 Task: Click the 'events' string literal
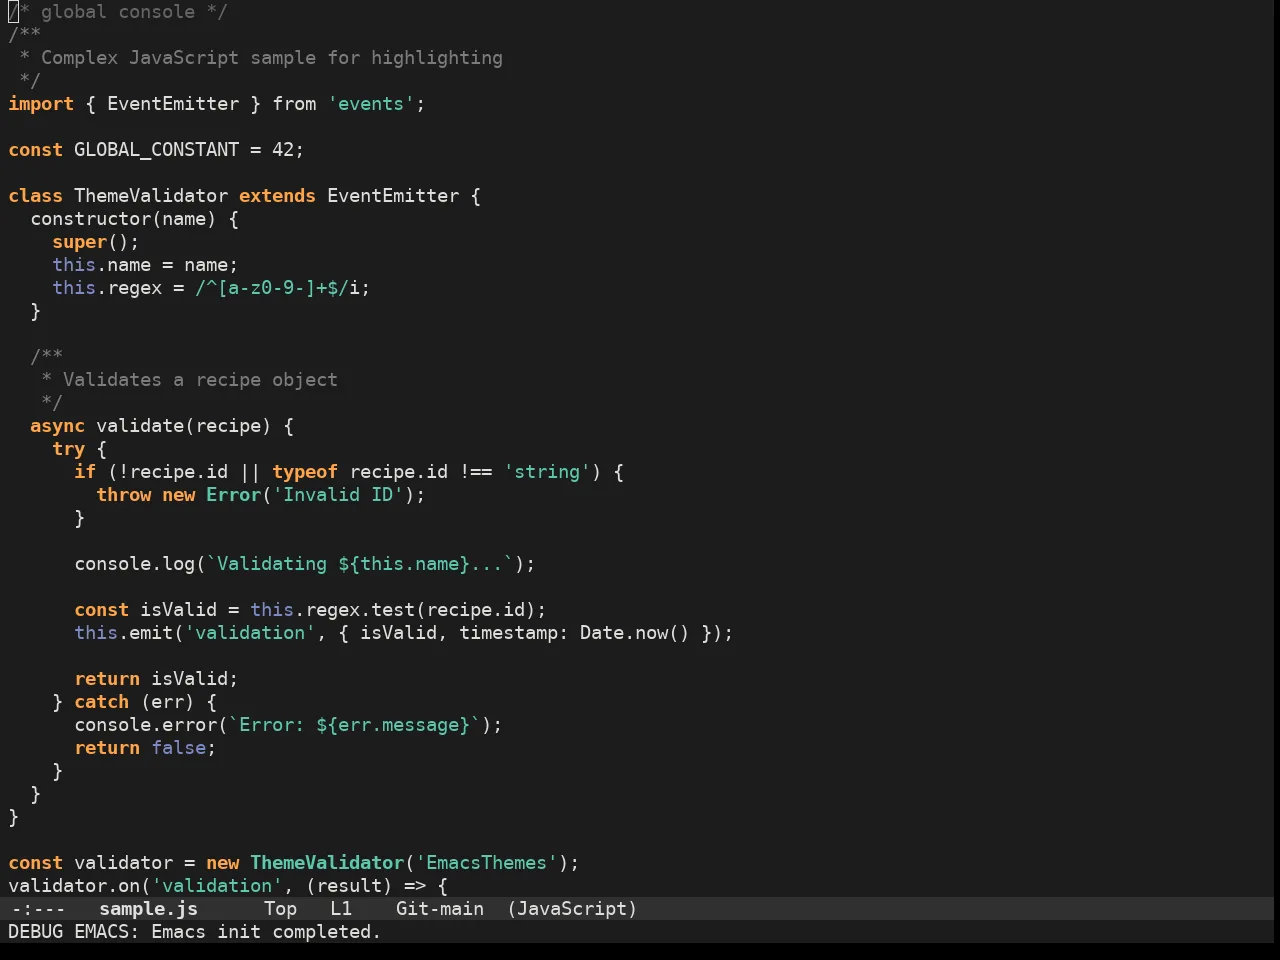[371, 104]
